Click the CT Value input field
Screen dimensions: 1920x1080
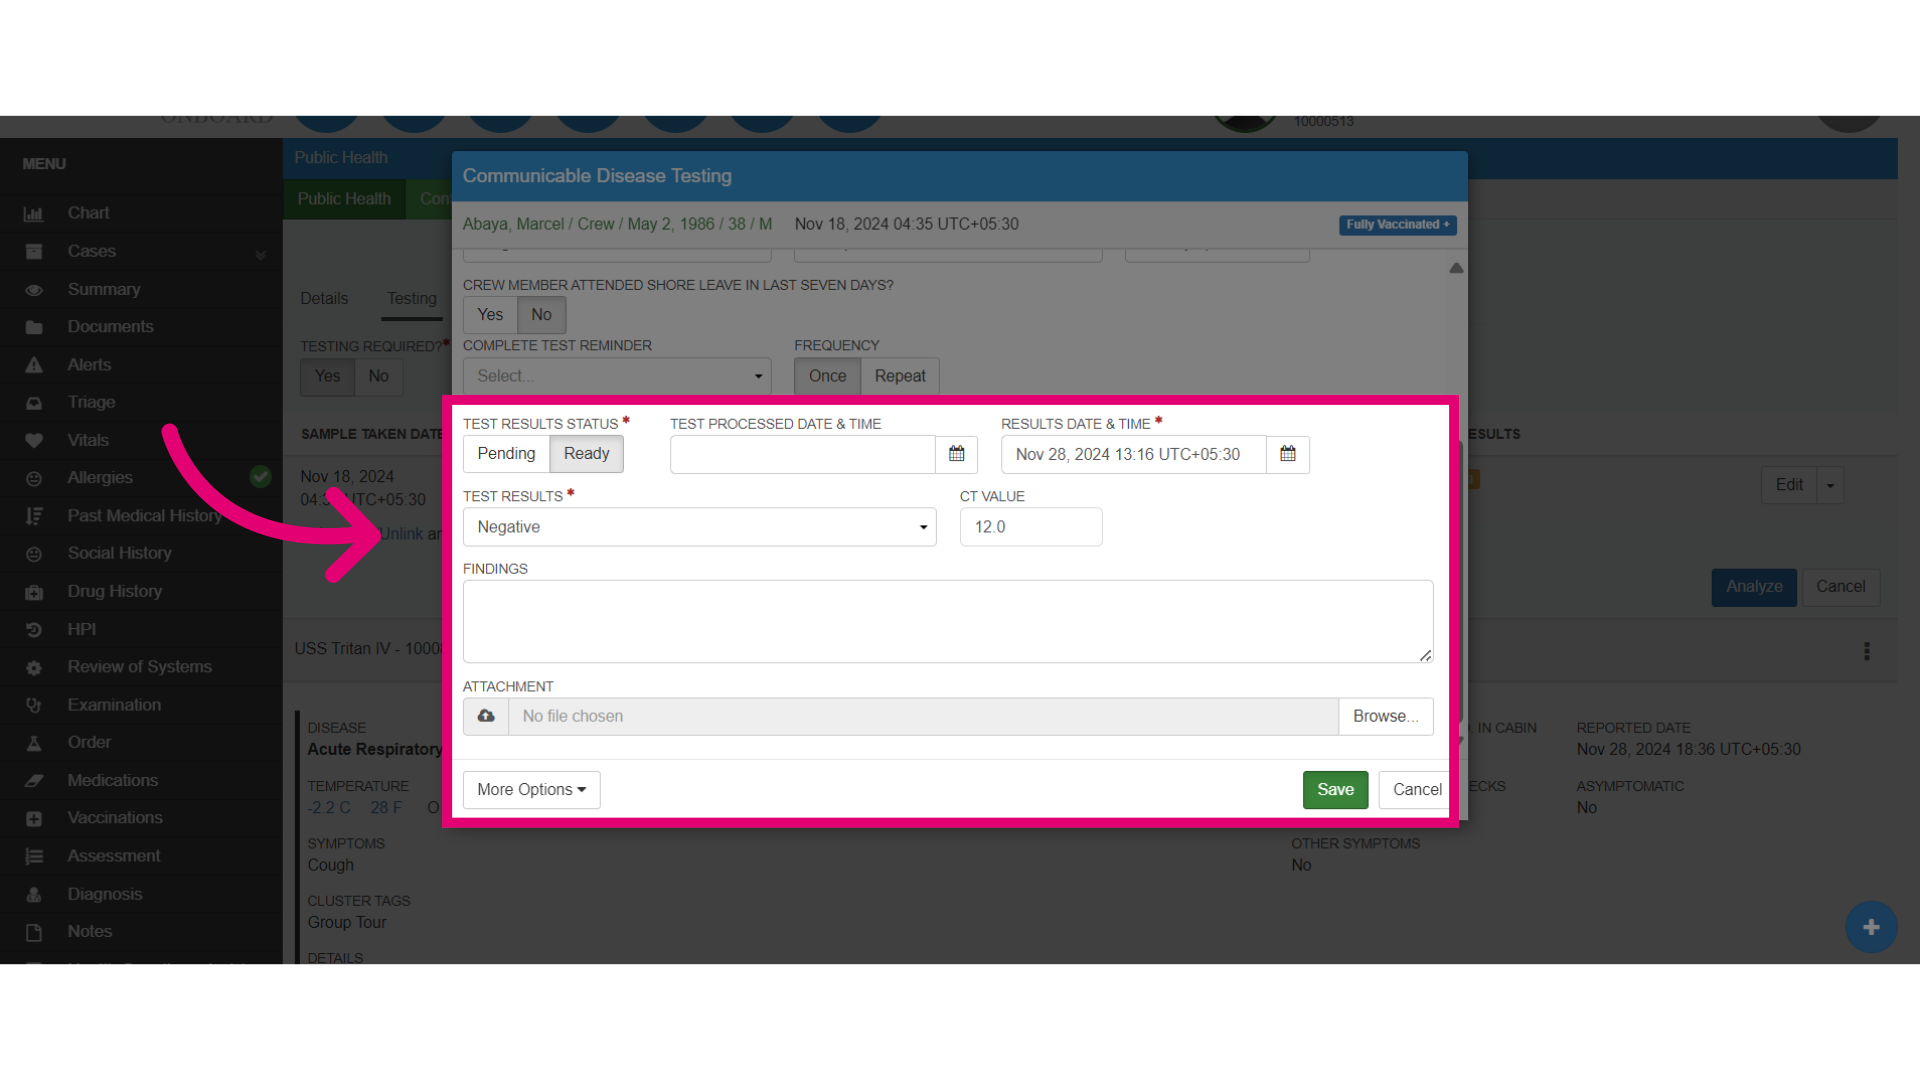1031,527
